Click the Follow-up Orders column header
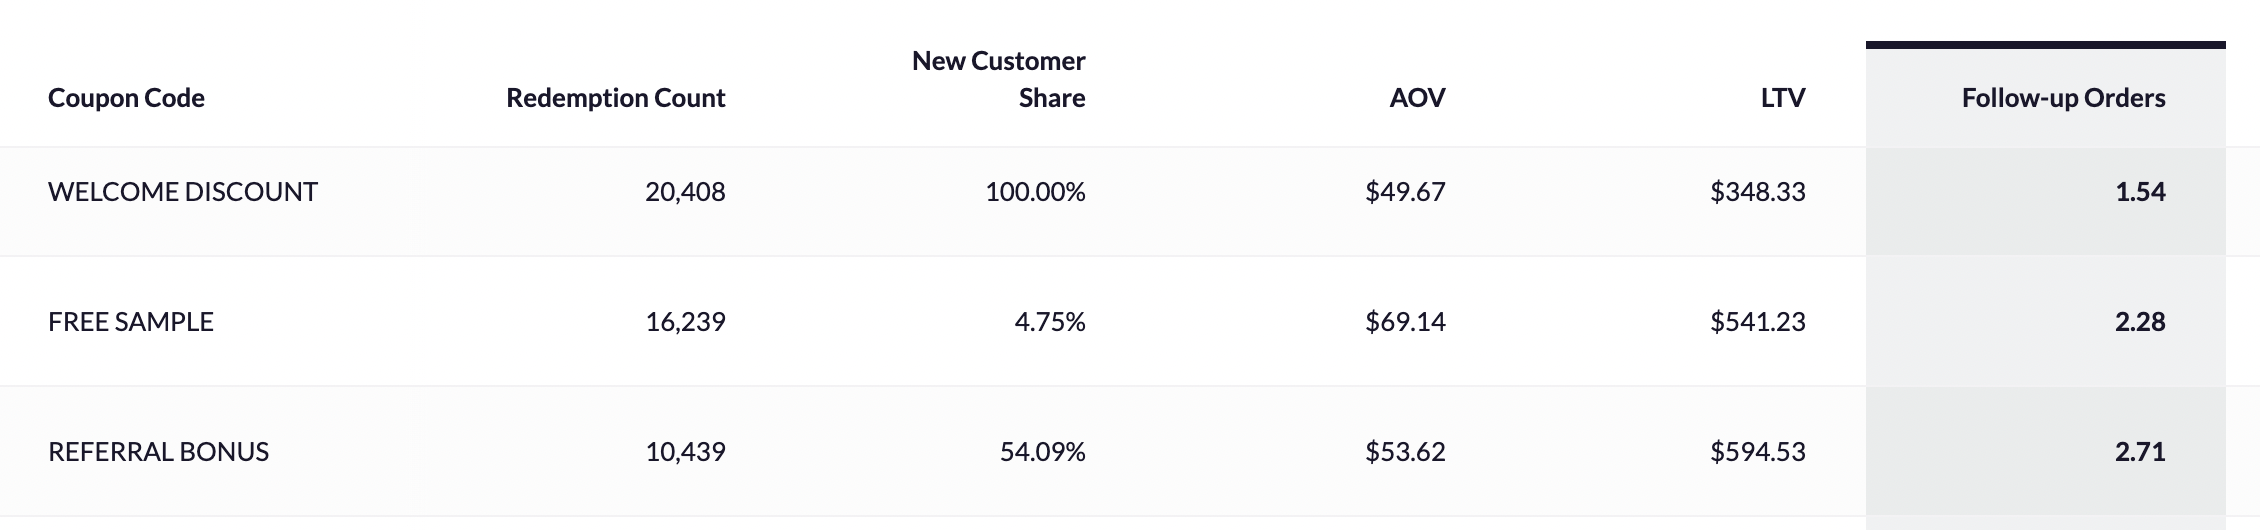Image resolution: width=2260 pixels, height=530 pixels. 2063,98
